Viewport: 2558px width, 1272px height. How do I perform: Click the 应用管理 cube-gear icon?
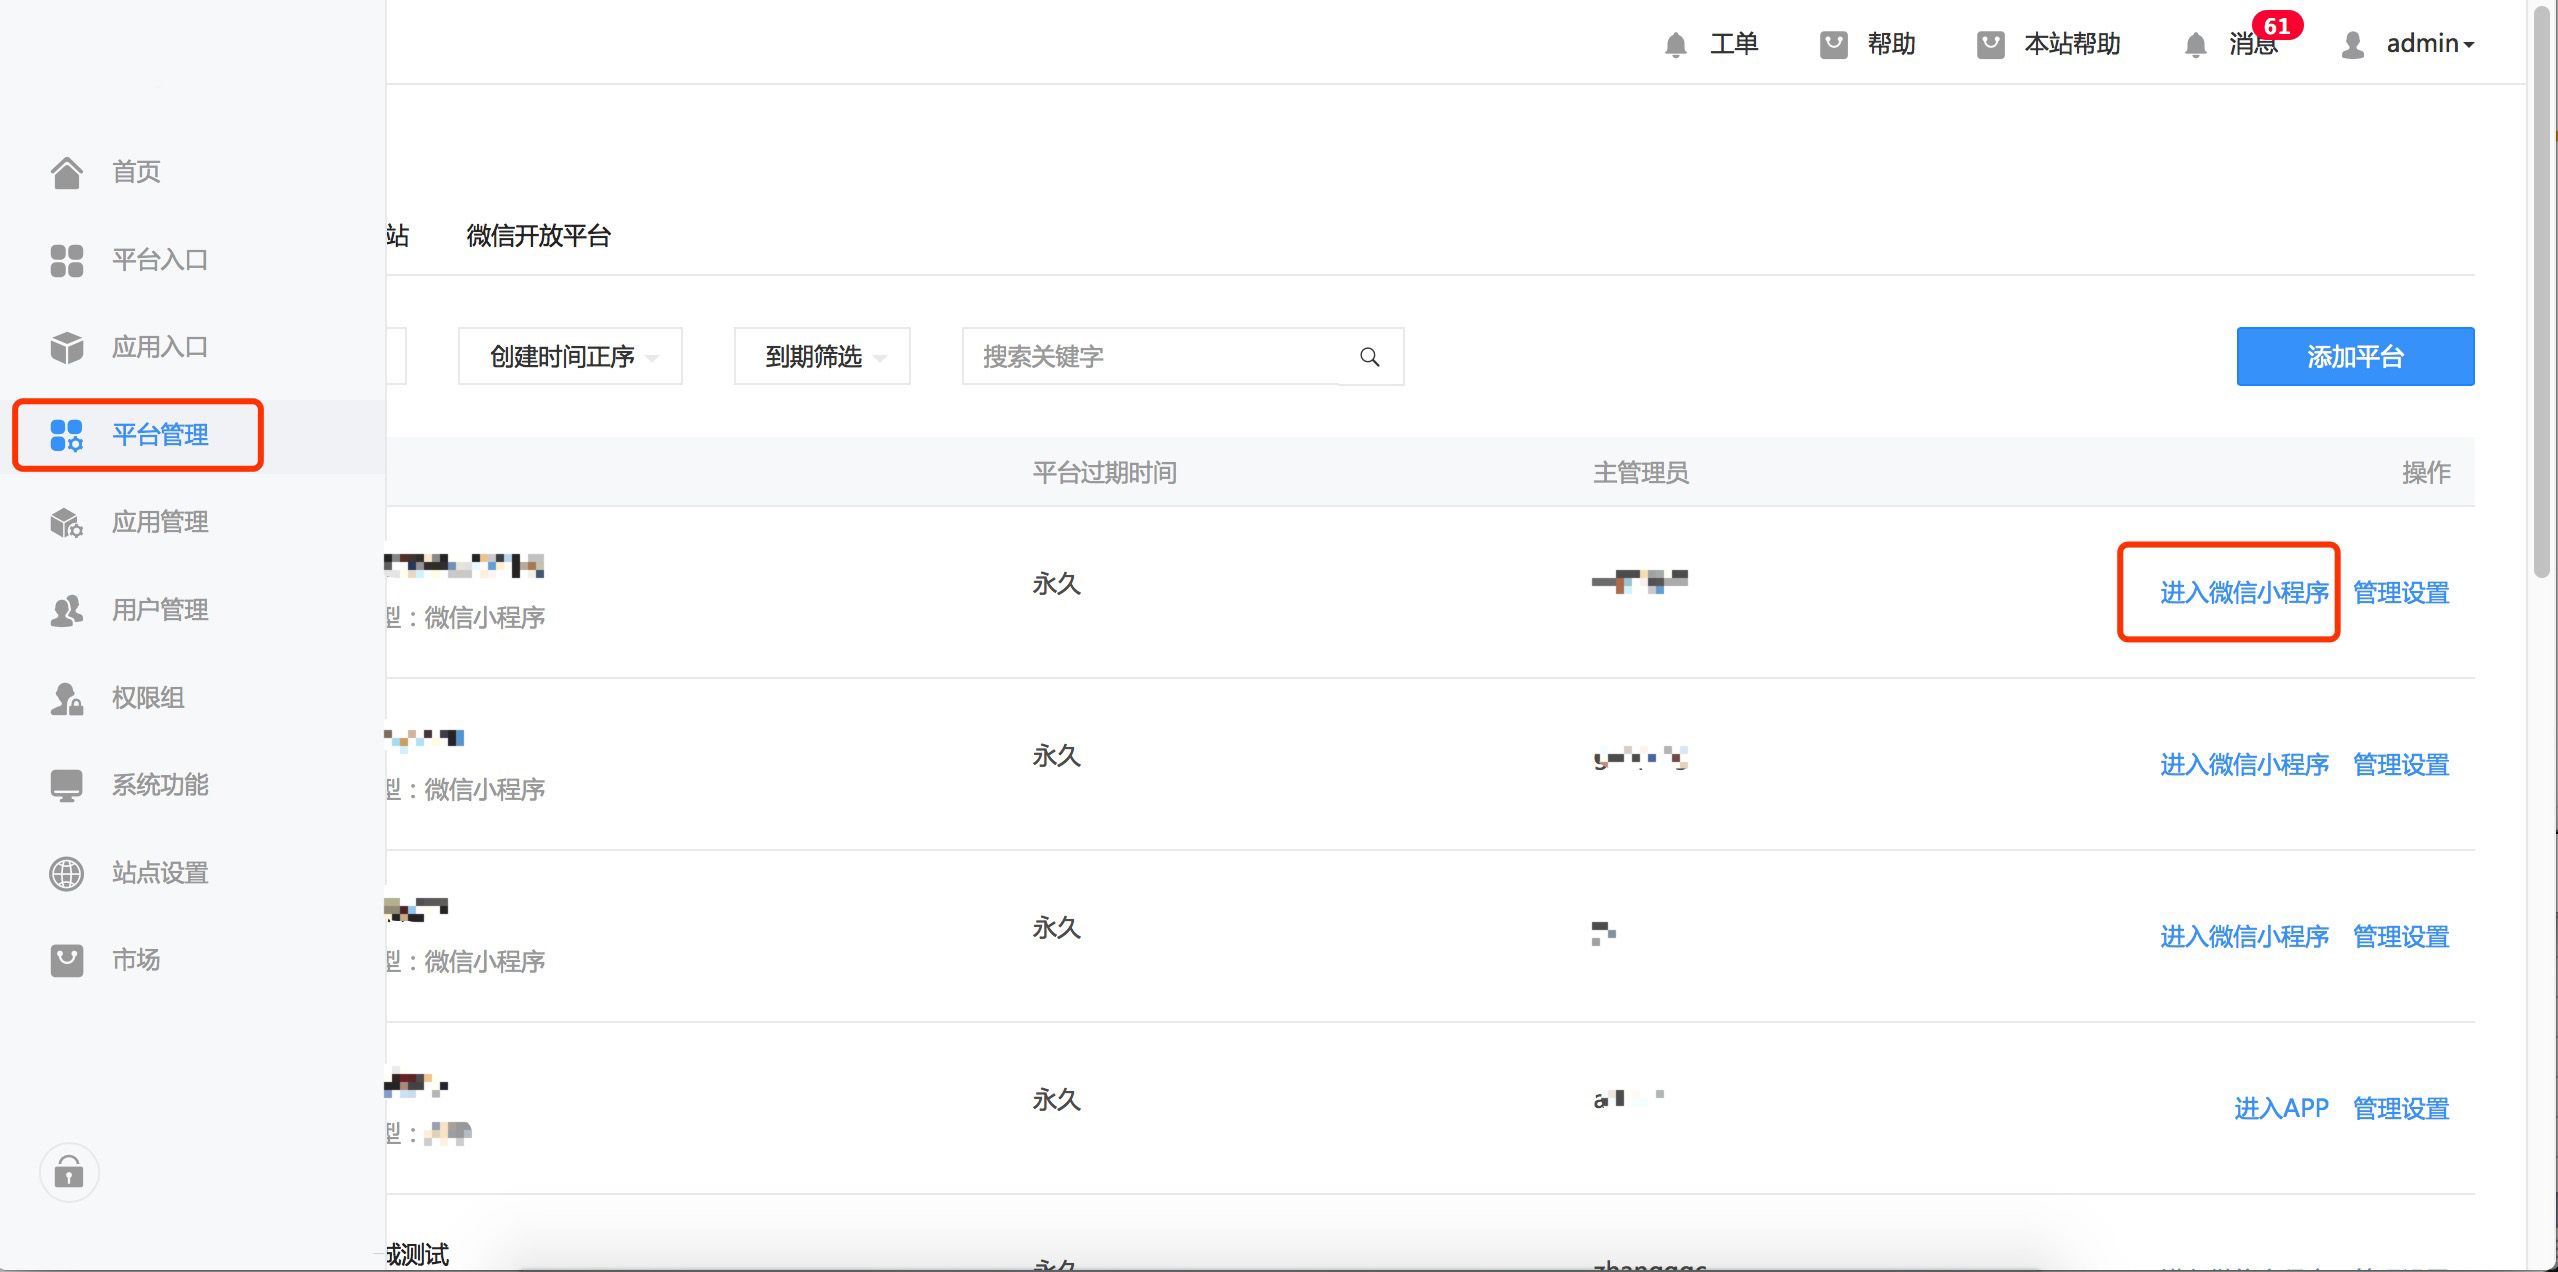[x=67, y=522]
